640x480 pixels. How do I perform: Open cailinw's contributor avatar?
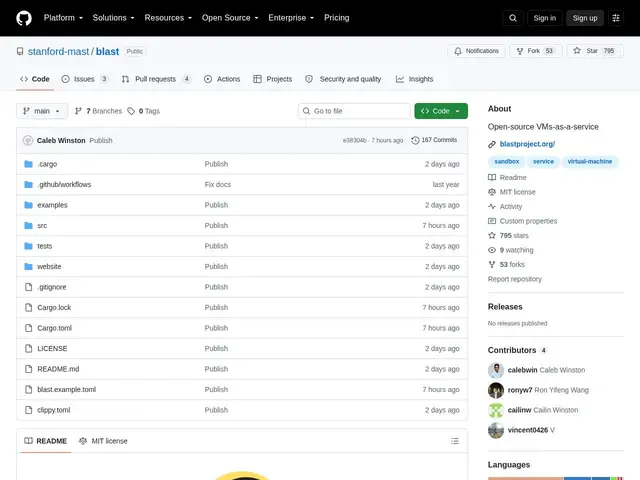tap(496, 410)
